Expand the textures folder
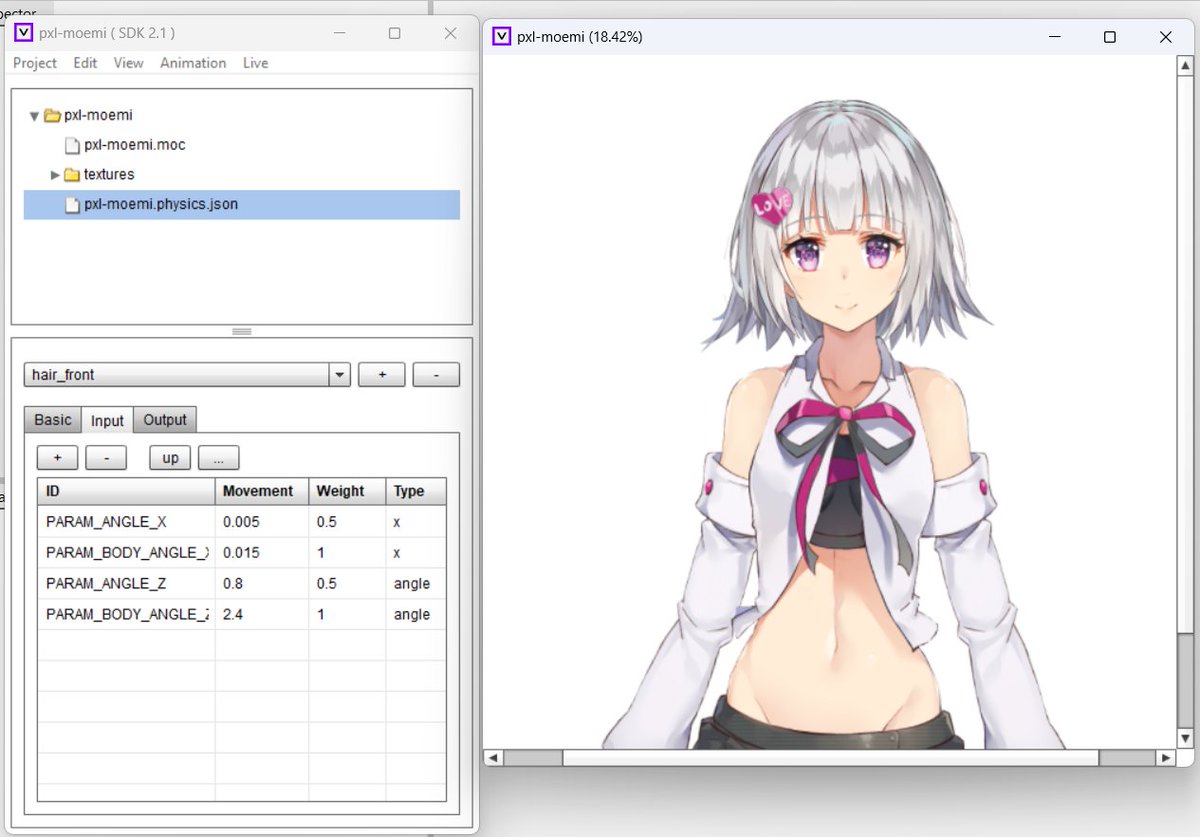 (x=54, y=174)
